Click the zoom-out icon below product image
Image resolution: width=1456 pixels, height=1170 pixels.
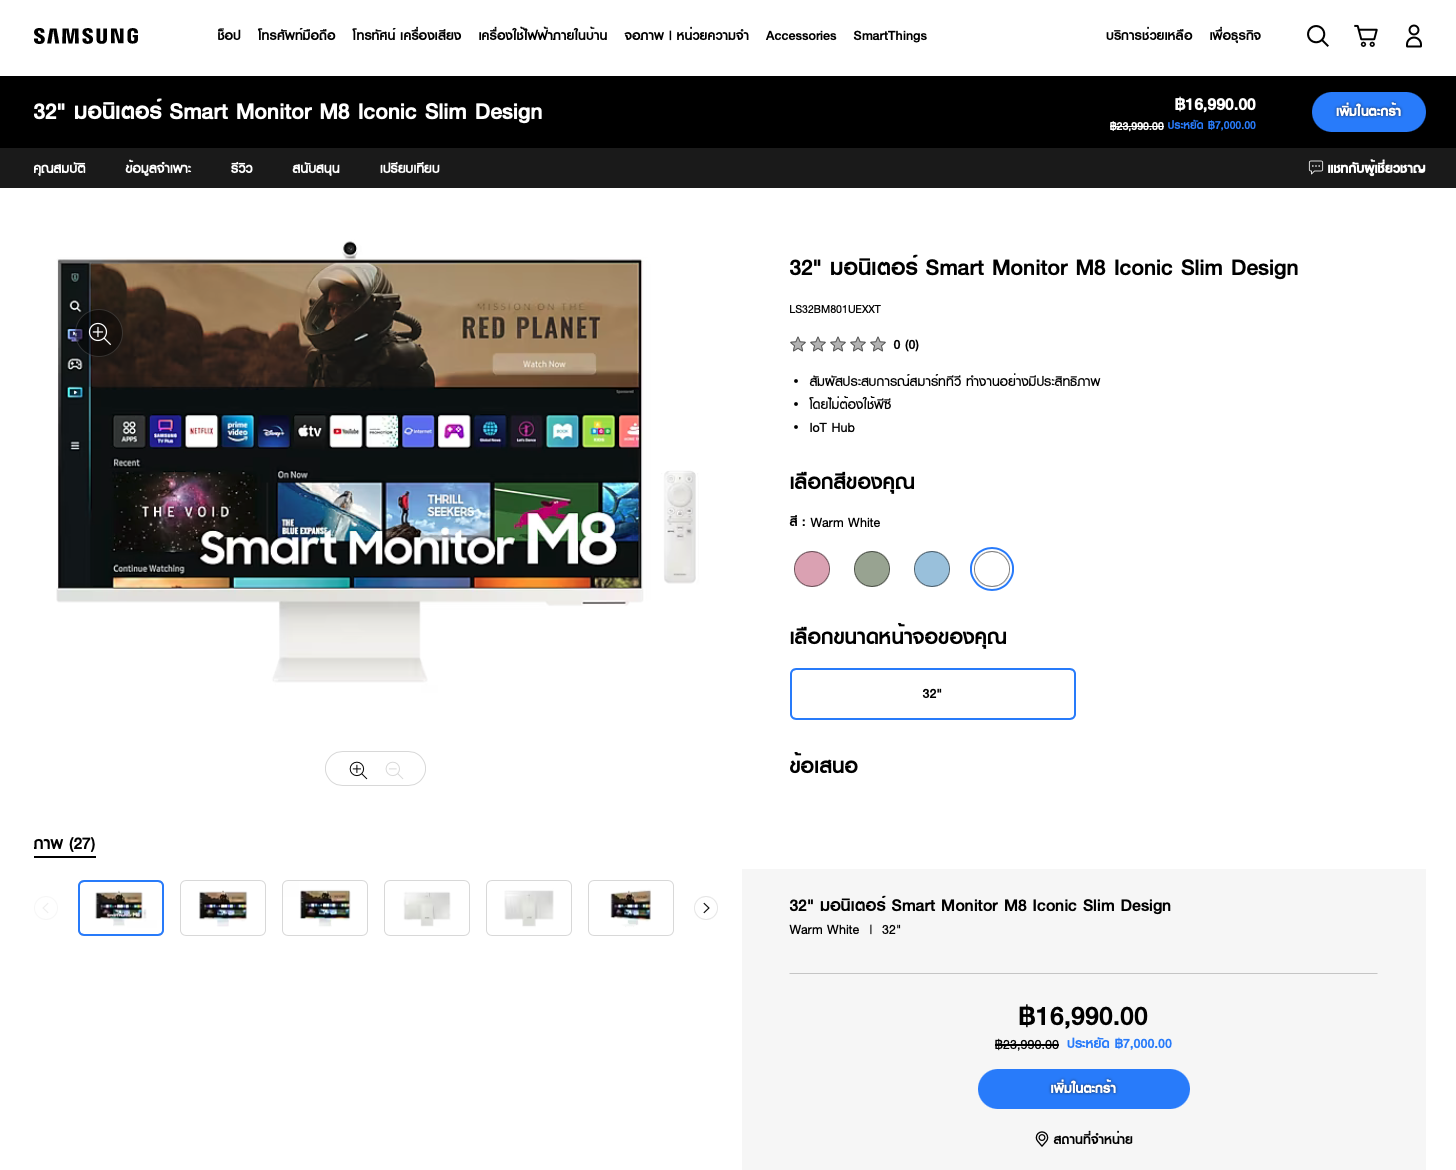[394, 769]
